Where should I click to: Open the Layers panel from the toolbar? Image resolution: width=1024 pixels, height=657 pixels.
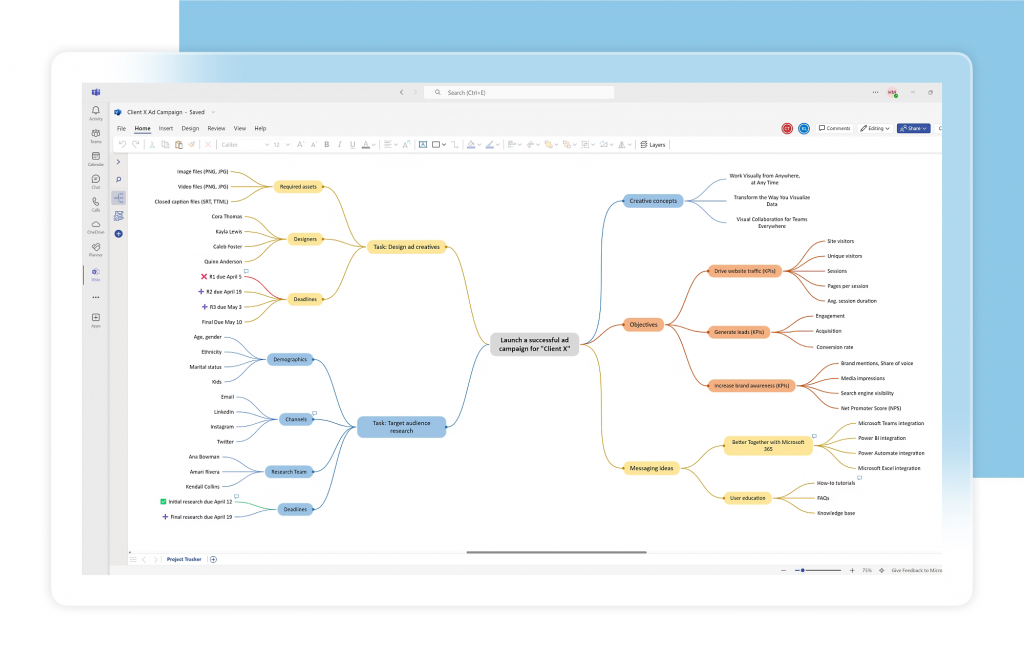[x=653, y=145]
